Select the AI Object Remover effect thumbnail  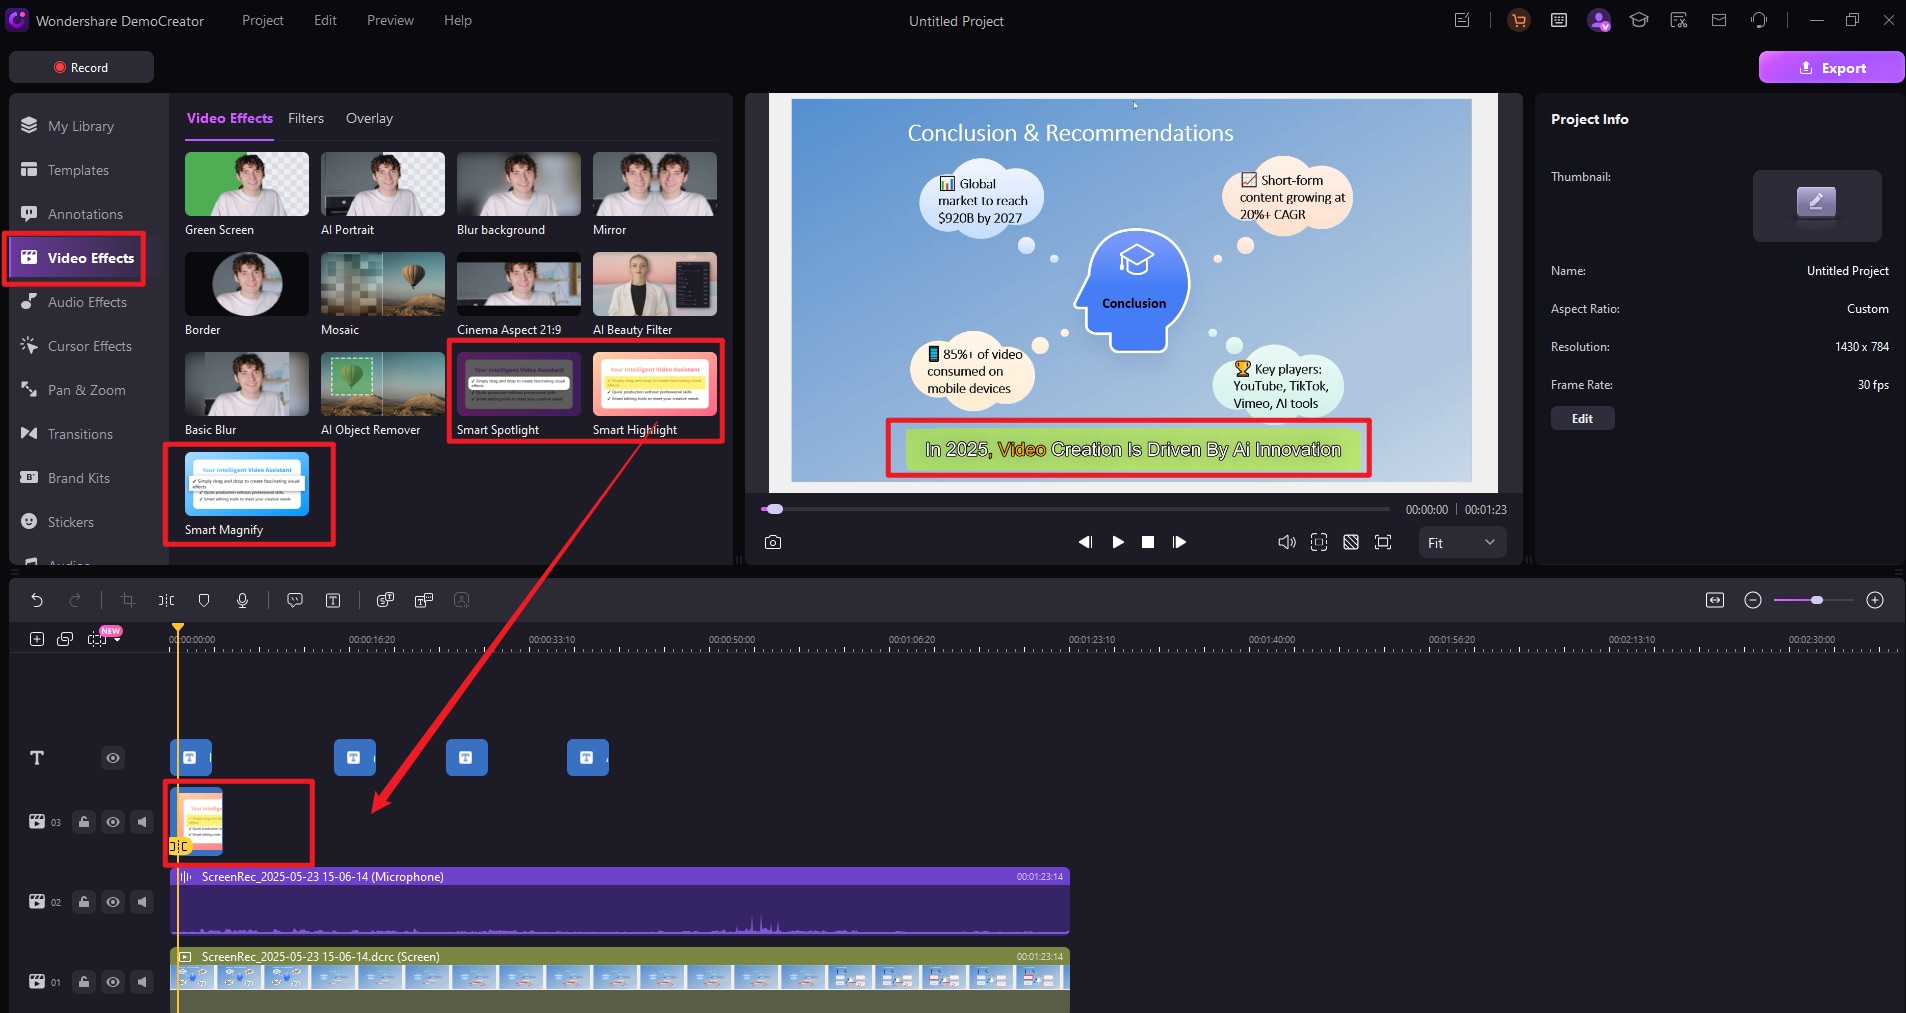383,384
